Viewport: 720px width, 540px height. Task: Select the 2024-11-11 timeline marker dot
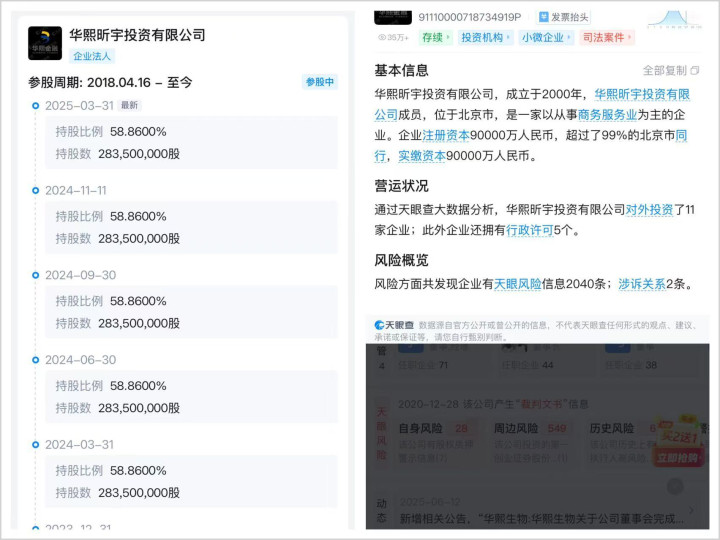(x=36, y=191)
